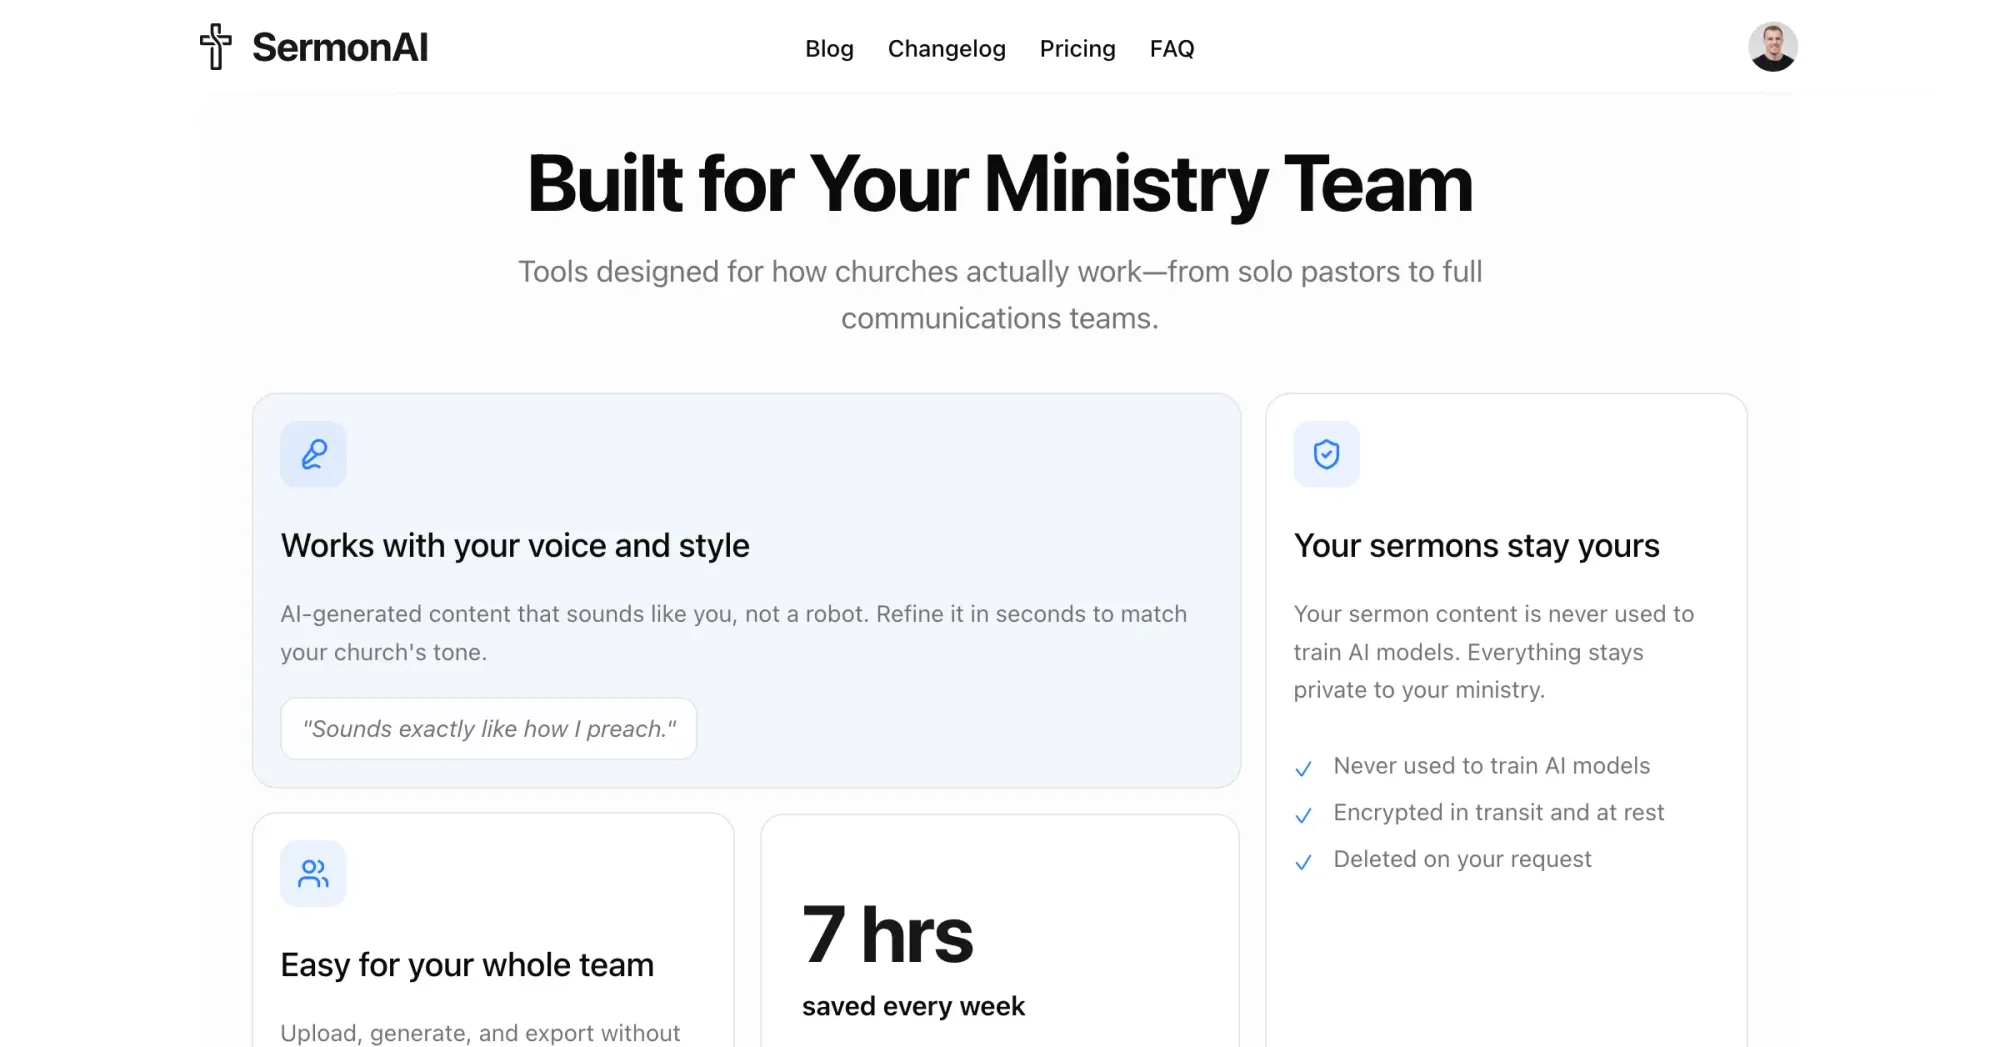2000x1047 pixels.
Task: Select the "Sounds exactly like how I preach" quote
Action: (489, 728)
